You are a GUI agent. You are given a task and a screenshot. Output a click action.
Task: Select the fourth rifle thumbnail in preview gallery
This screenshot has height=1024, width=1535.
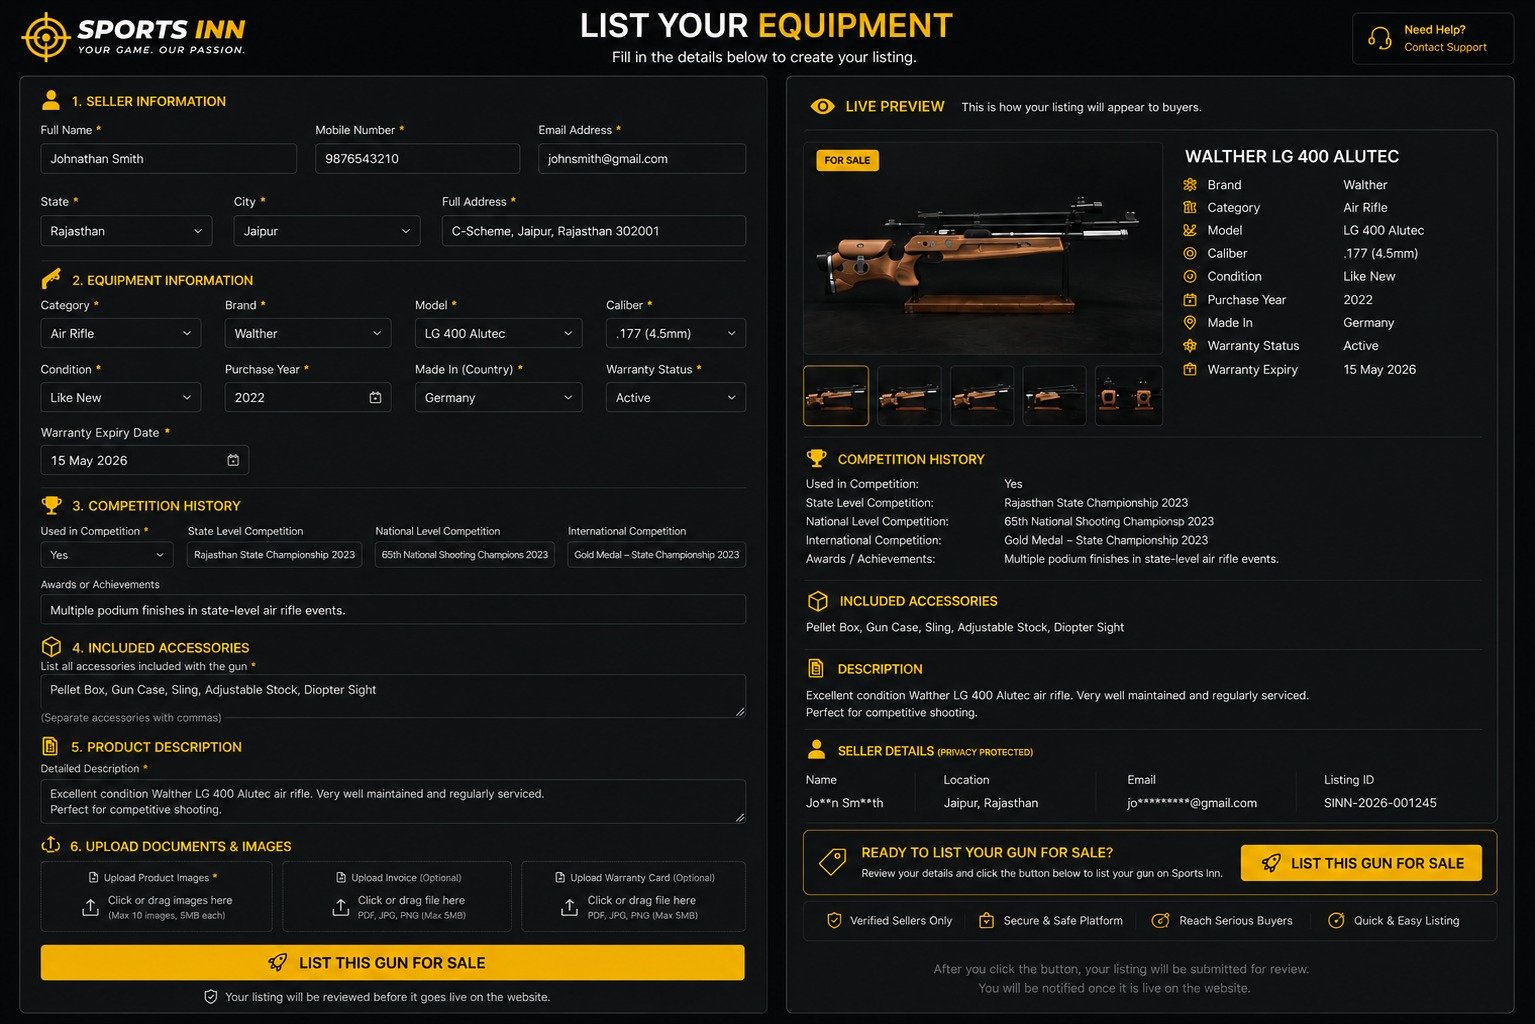coord(1055,396)
